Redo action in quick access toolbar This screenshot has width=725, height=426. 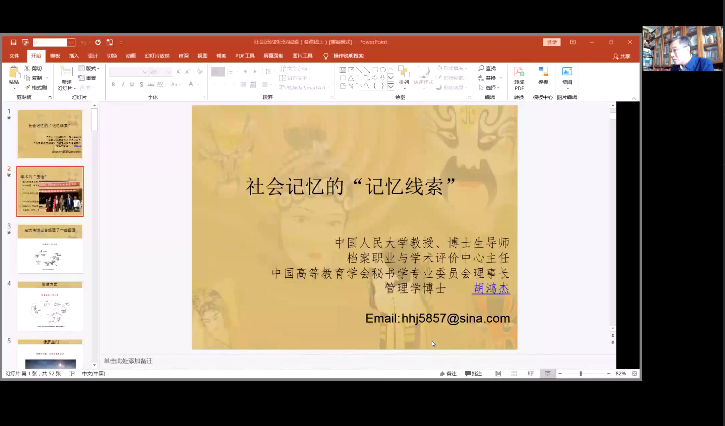coord(98,42)
